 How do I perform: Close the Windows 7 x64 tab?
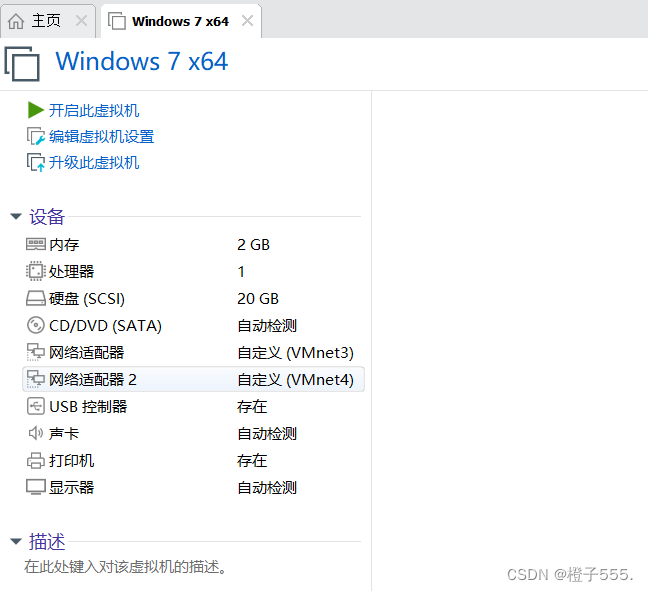247,21
